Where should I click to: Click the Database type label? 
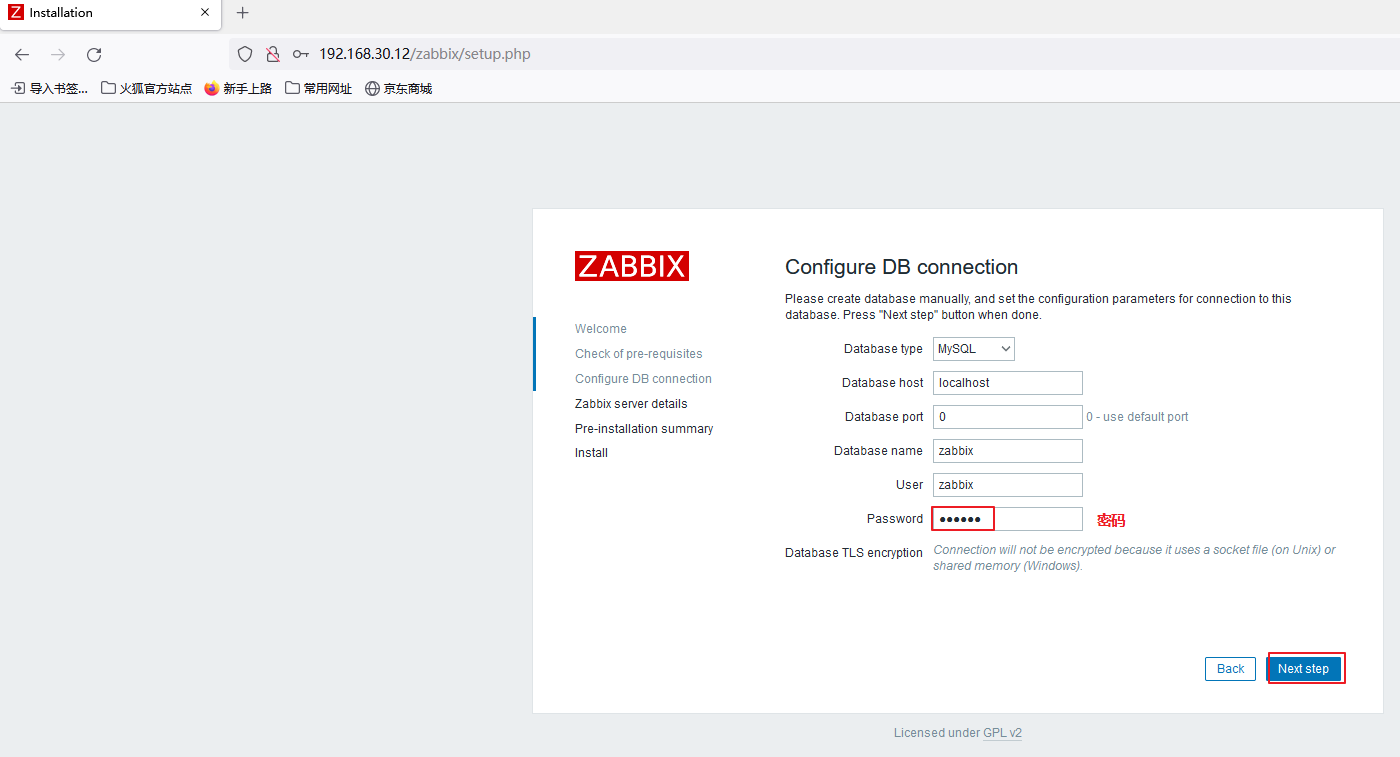pyautogui.click(x=883, y=349)
